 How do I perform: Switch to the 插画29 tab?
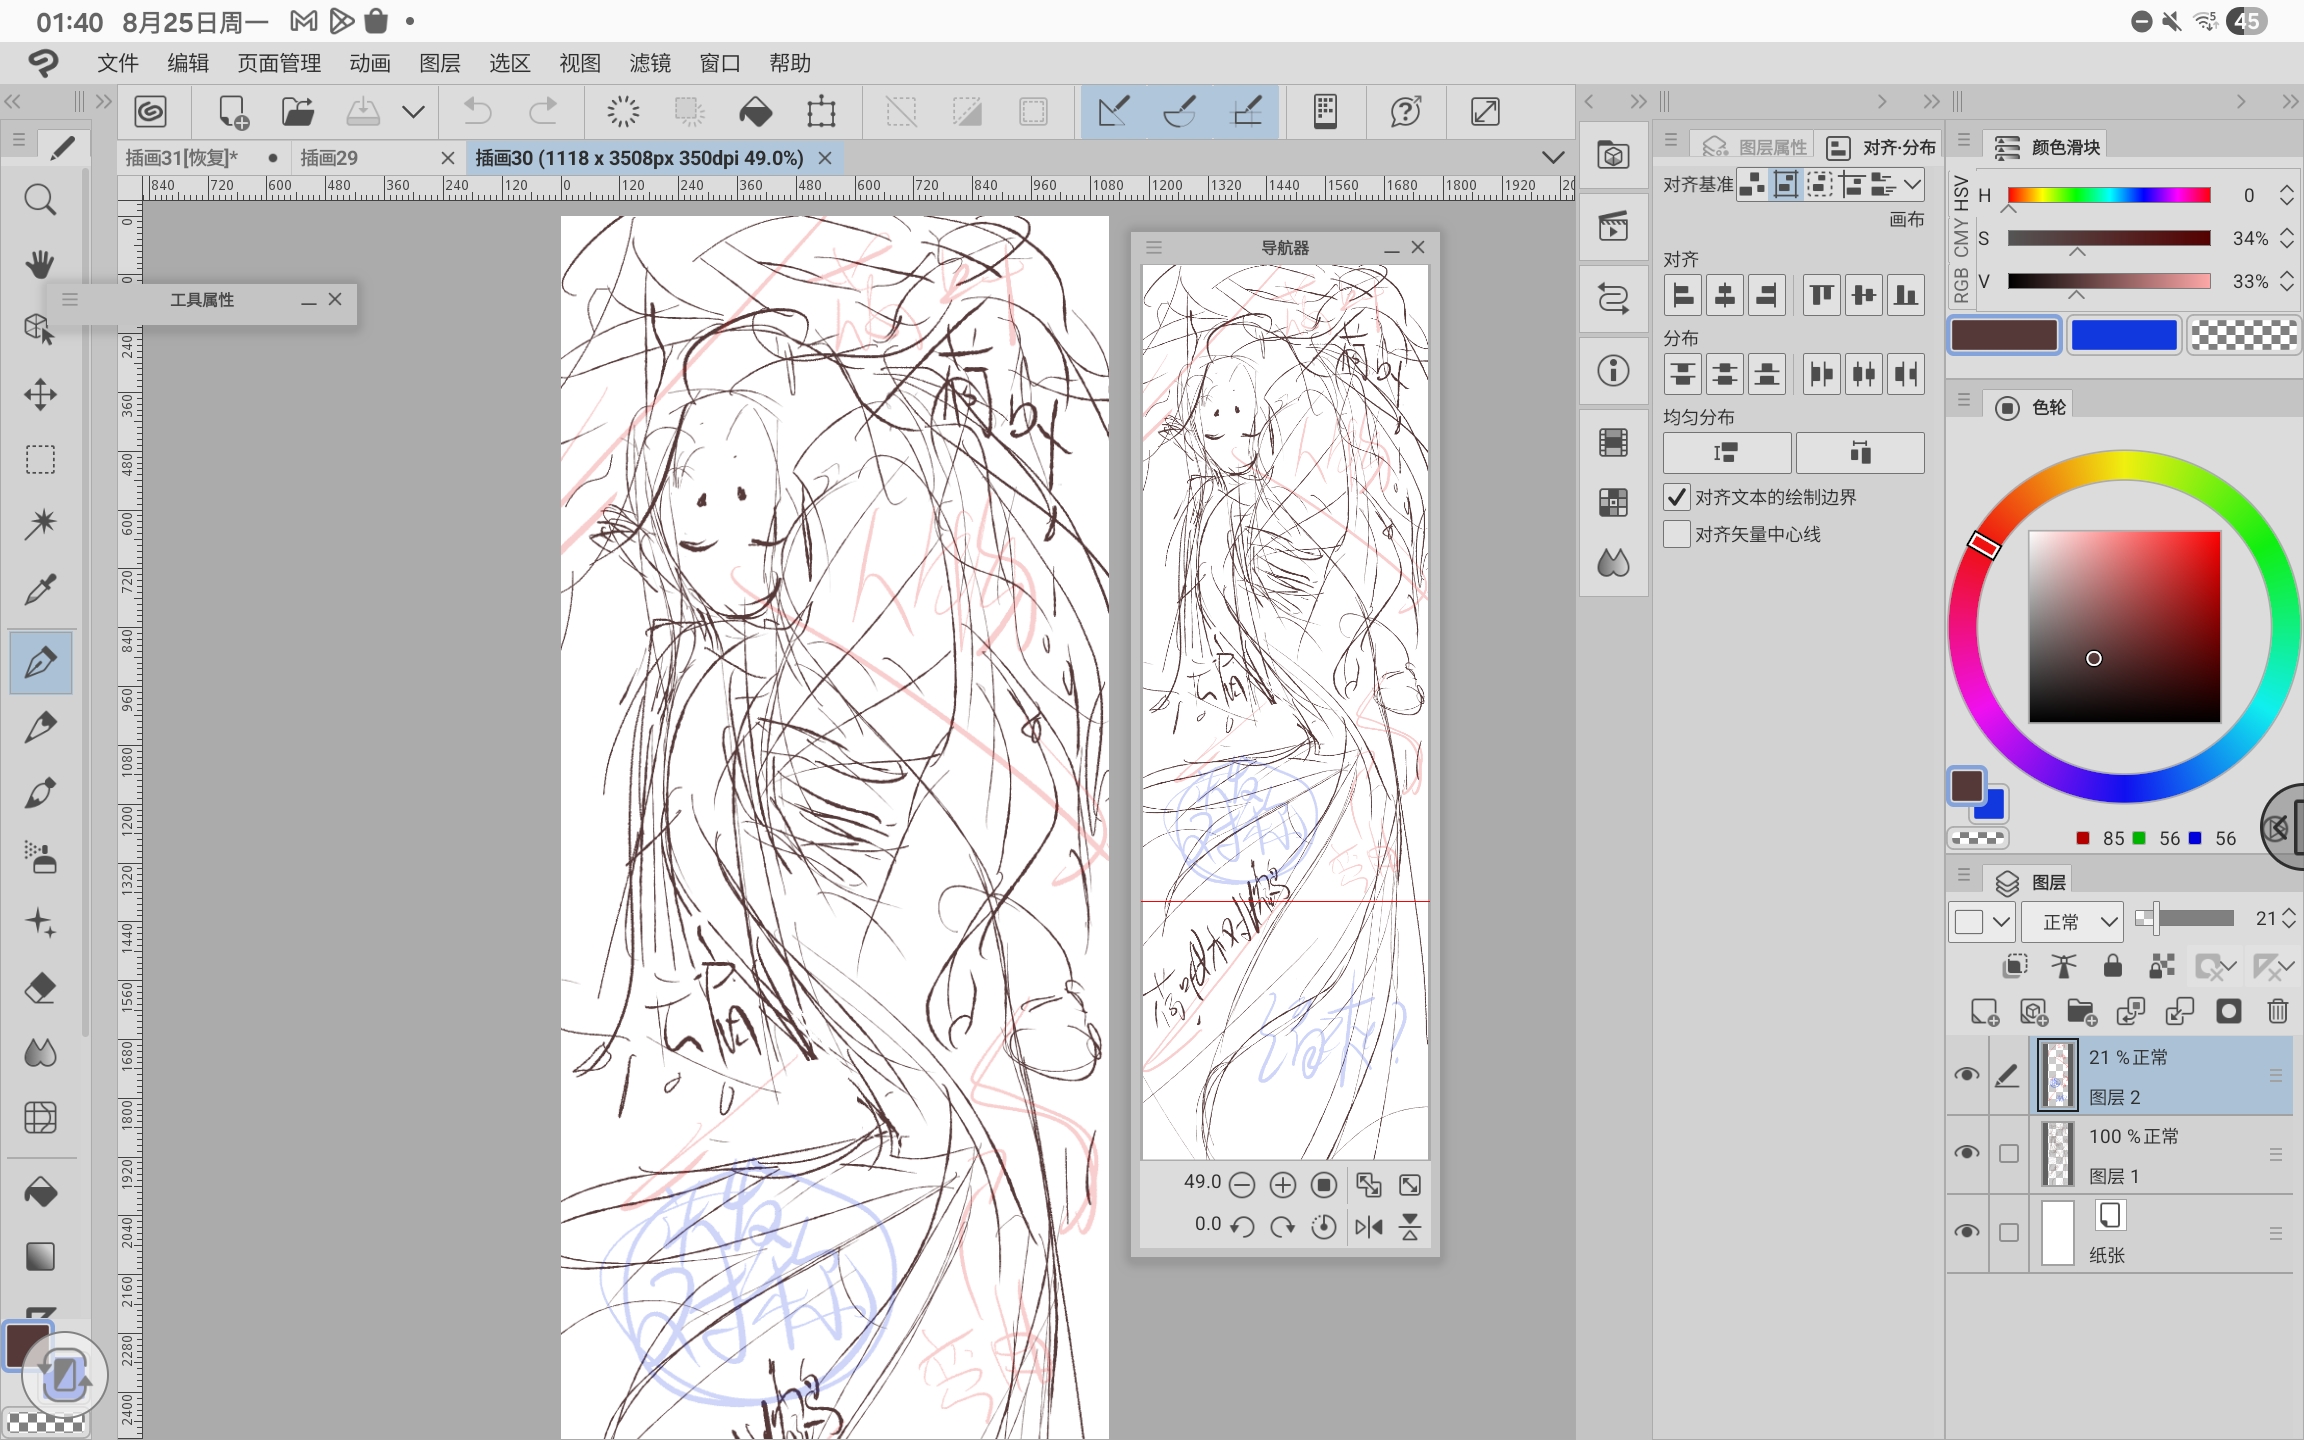[329, 158]
